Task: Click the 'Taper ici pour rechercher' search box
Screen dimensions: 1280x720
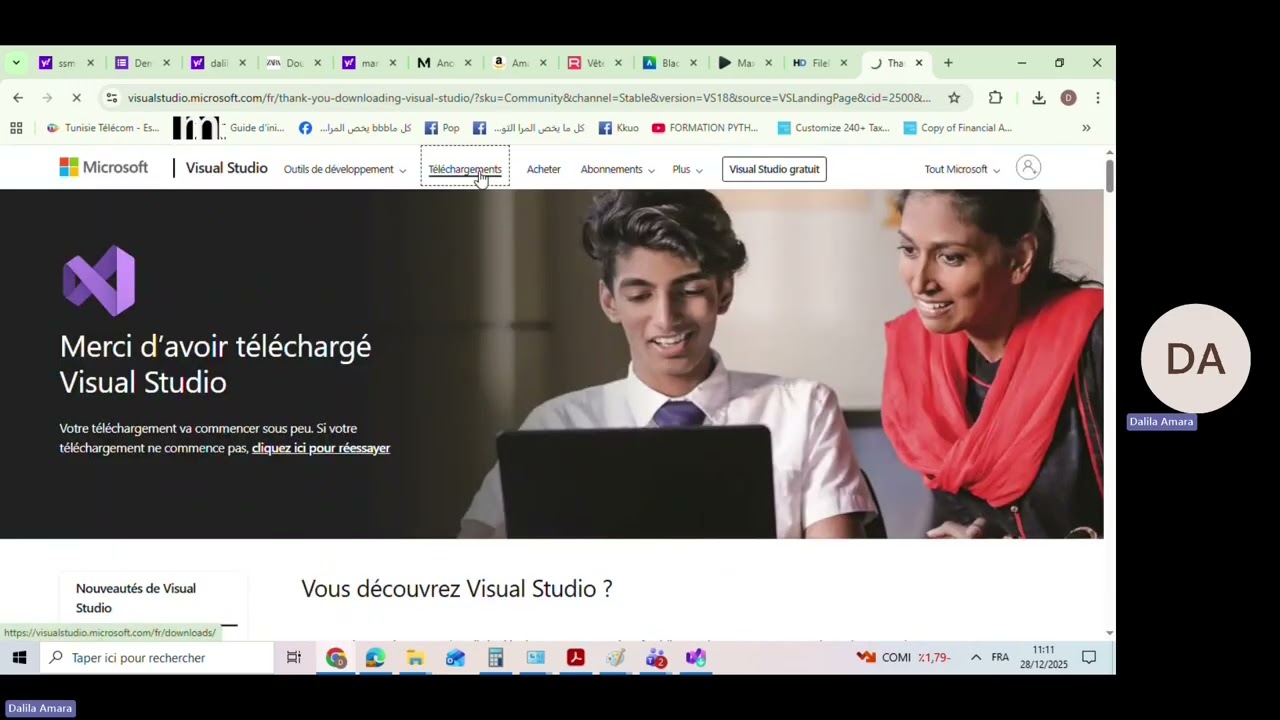Action: click(156, 658)
